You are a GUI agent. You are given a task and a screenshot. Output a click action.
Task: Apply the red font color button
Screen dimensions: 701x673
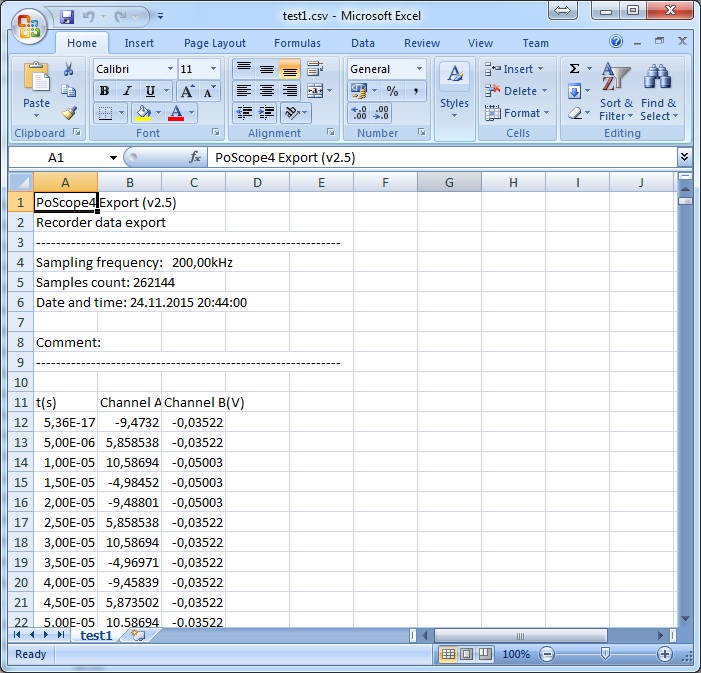point(177,113)
